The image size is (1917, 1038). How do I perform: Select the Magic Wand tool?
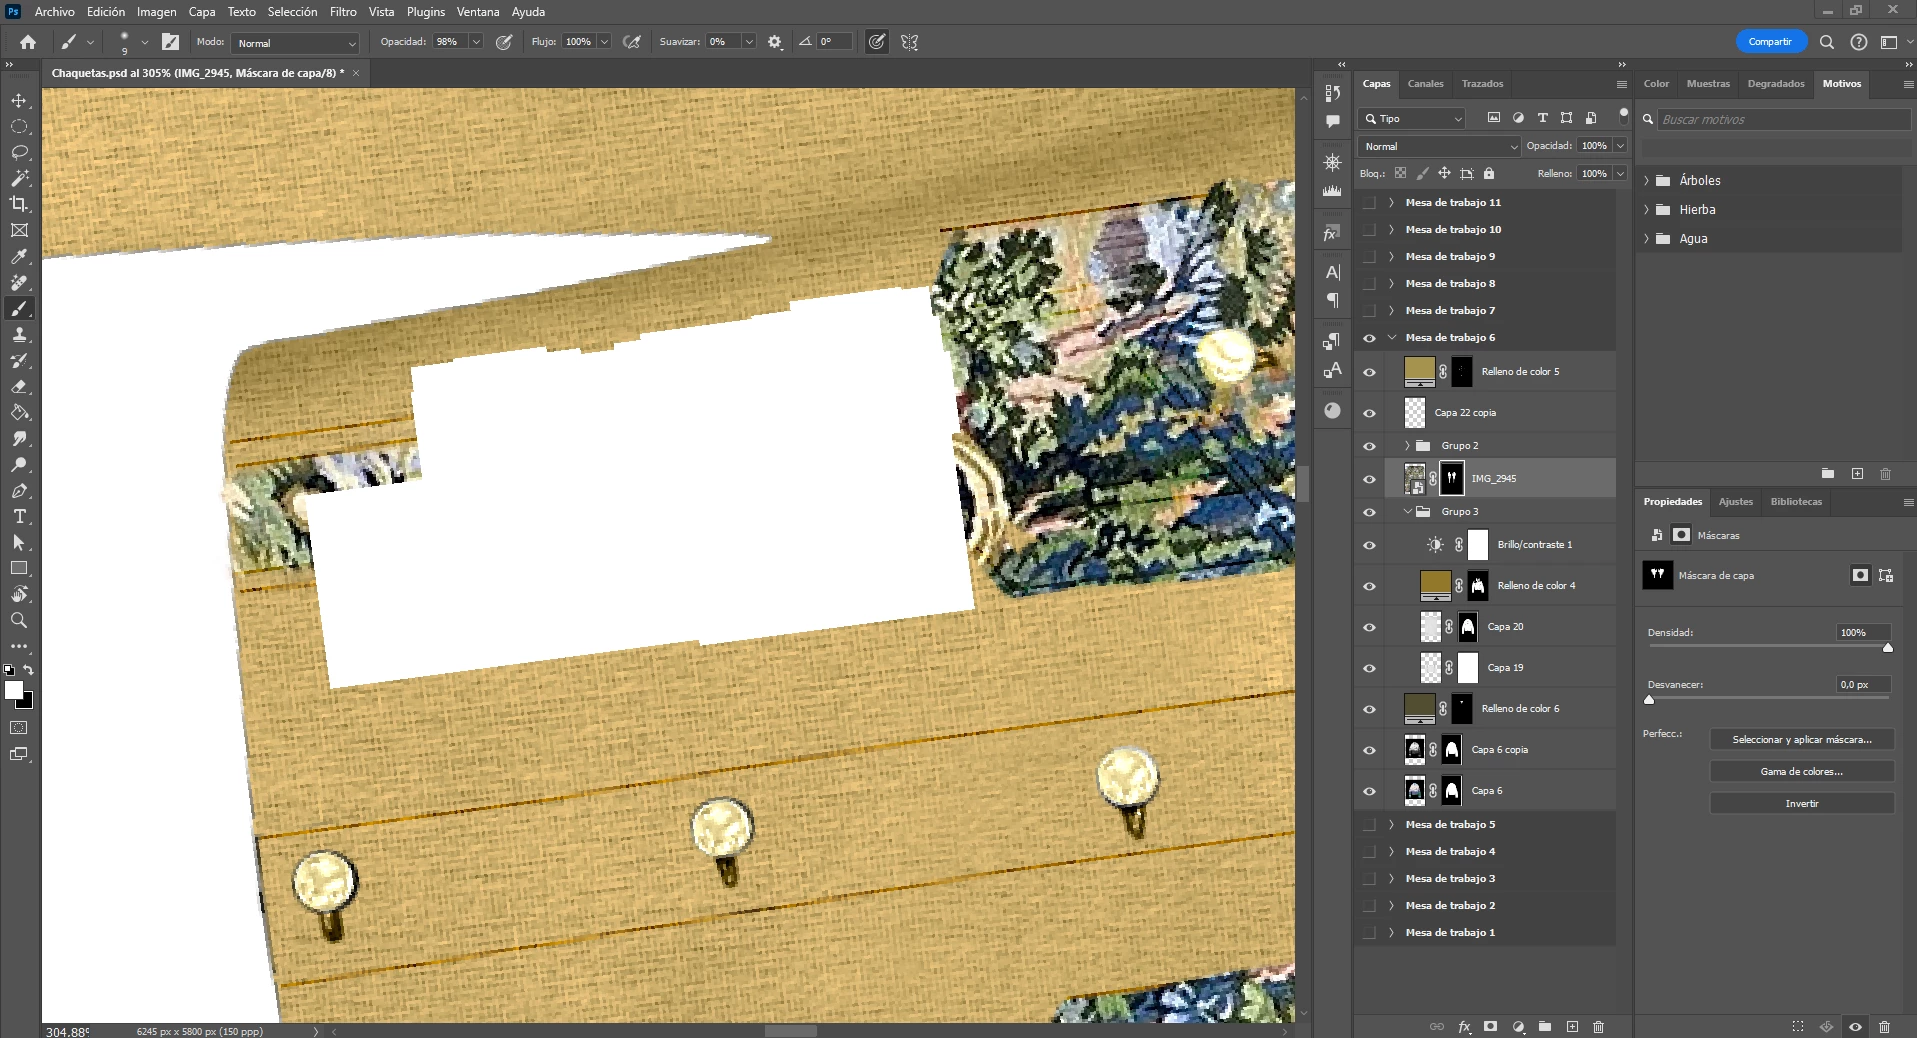(x=19, y=179)
